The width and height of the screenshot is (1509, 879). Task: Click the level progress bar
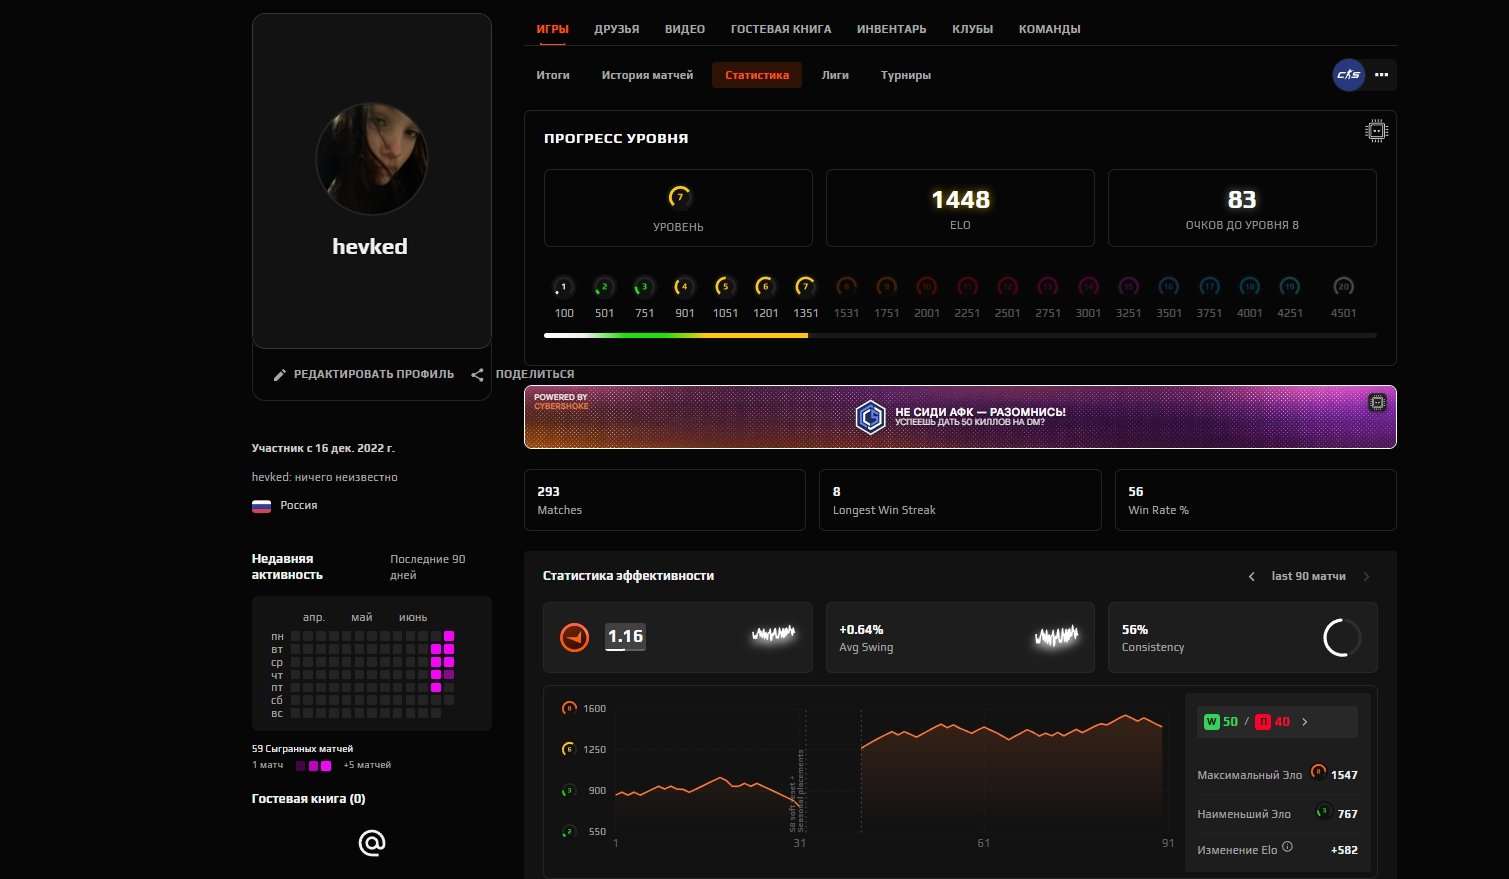coord(960,336)
